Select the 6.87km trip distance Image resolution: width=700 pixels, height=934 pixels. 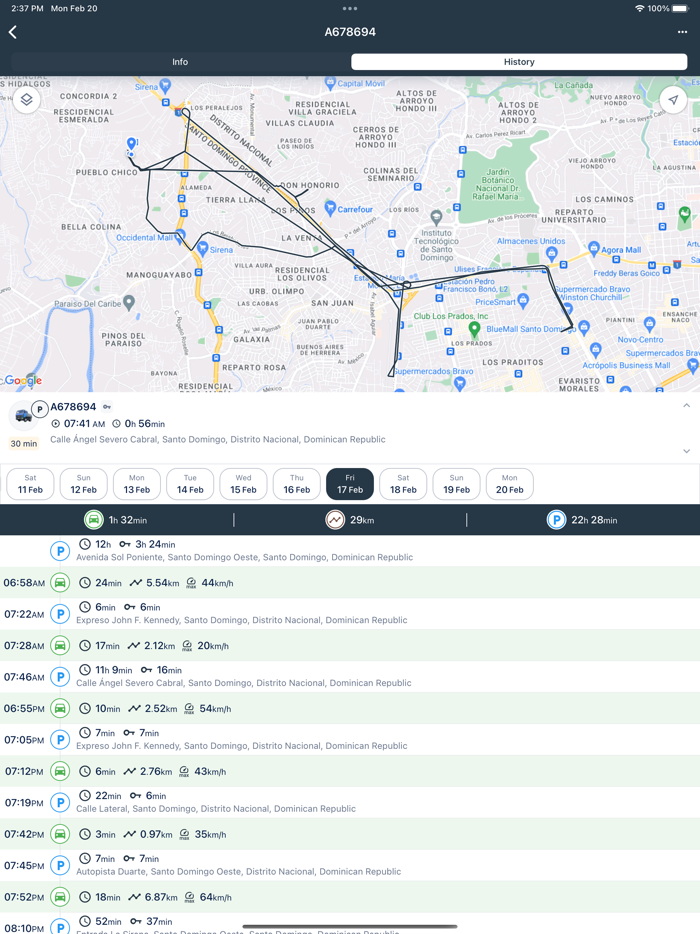[x=161, y=897]
